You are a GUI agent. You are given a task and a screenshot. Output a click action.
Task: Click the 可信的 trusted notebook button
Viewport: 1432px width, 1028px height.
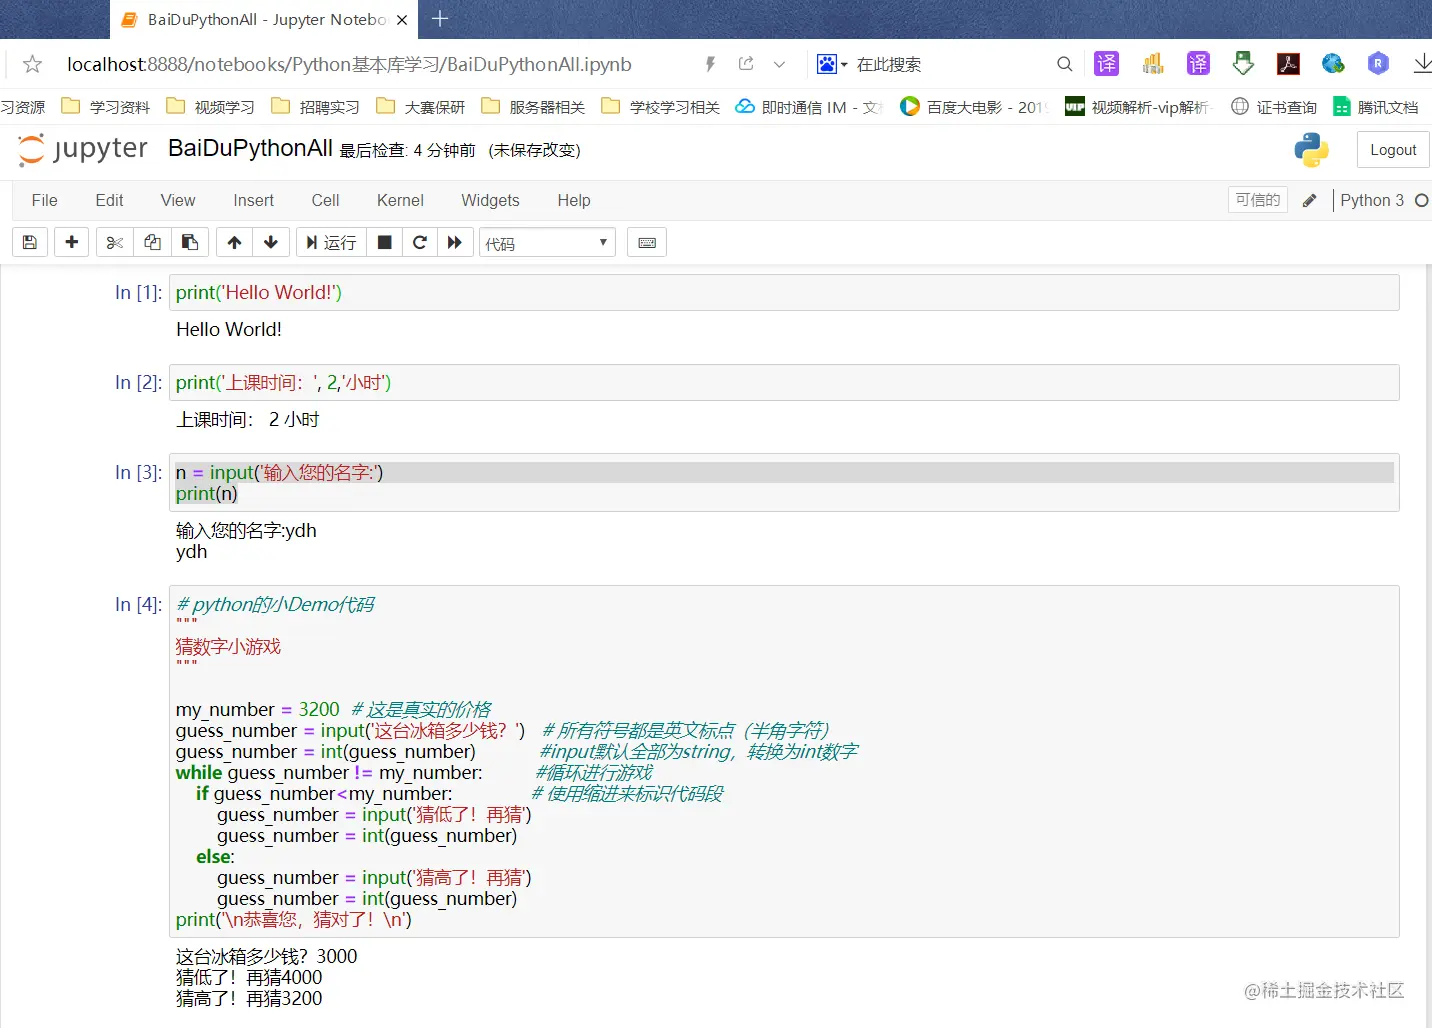[x=1258, y=200]
